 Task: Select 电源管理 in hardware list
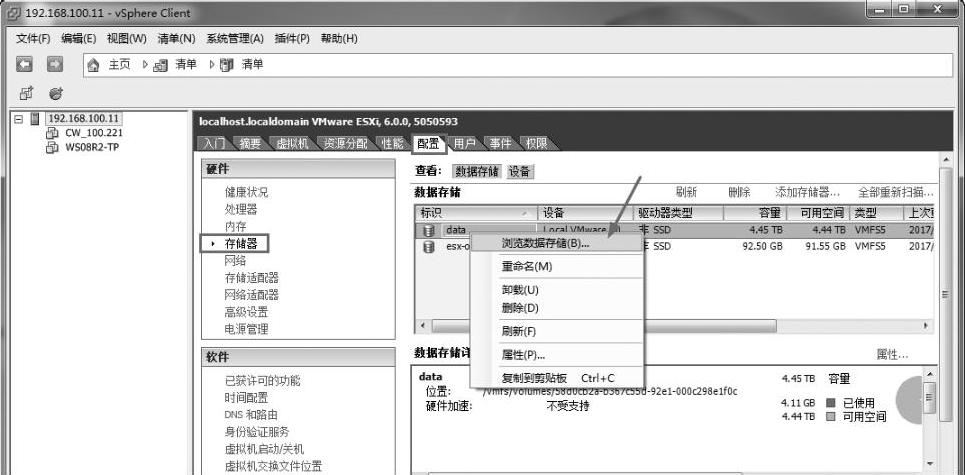(x=246, y=329)
